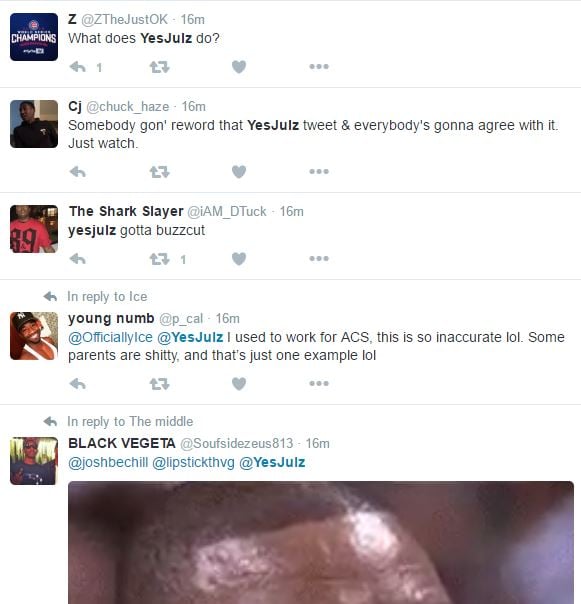Open the @lipstickthvg mention link
This screenshot has width=581, height=604.
[x=193, y=463]
